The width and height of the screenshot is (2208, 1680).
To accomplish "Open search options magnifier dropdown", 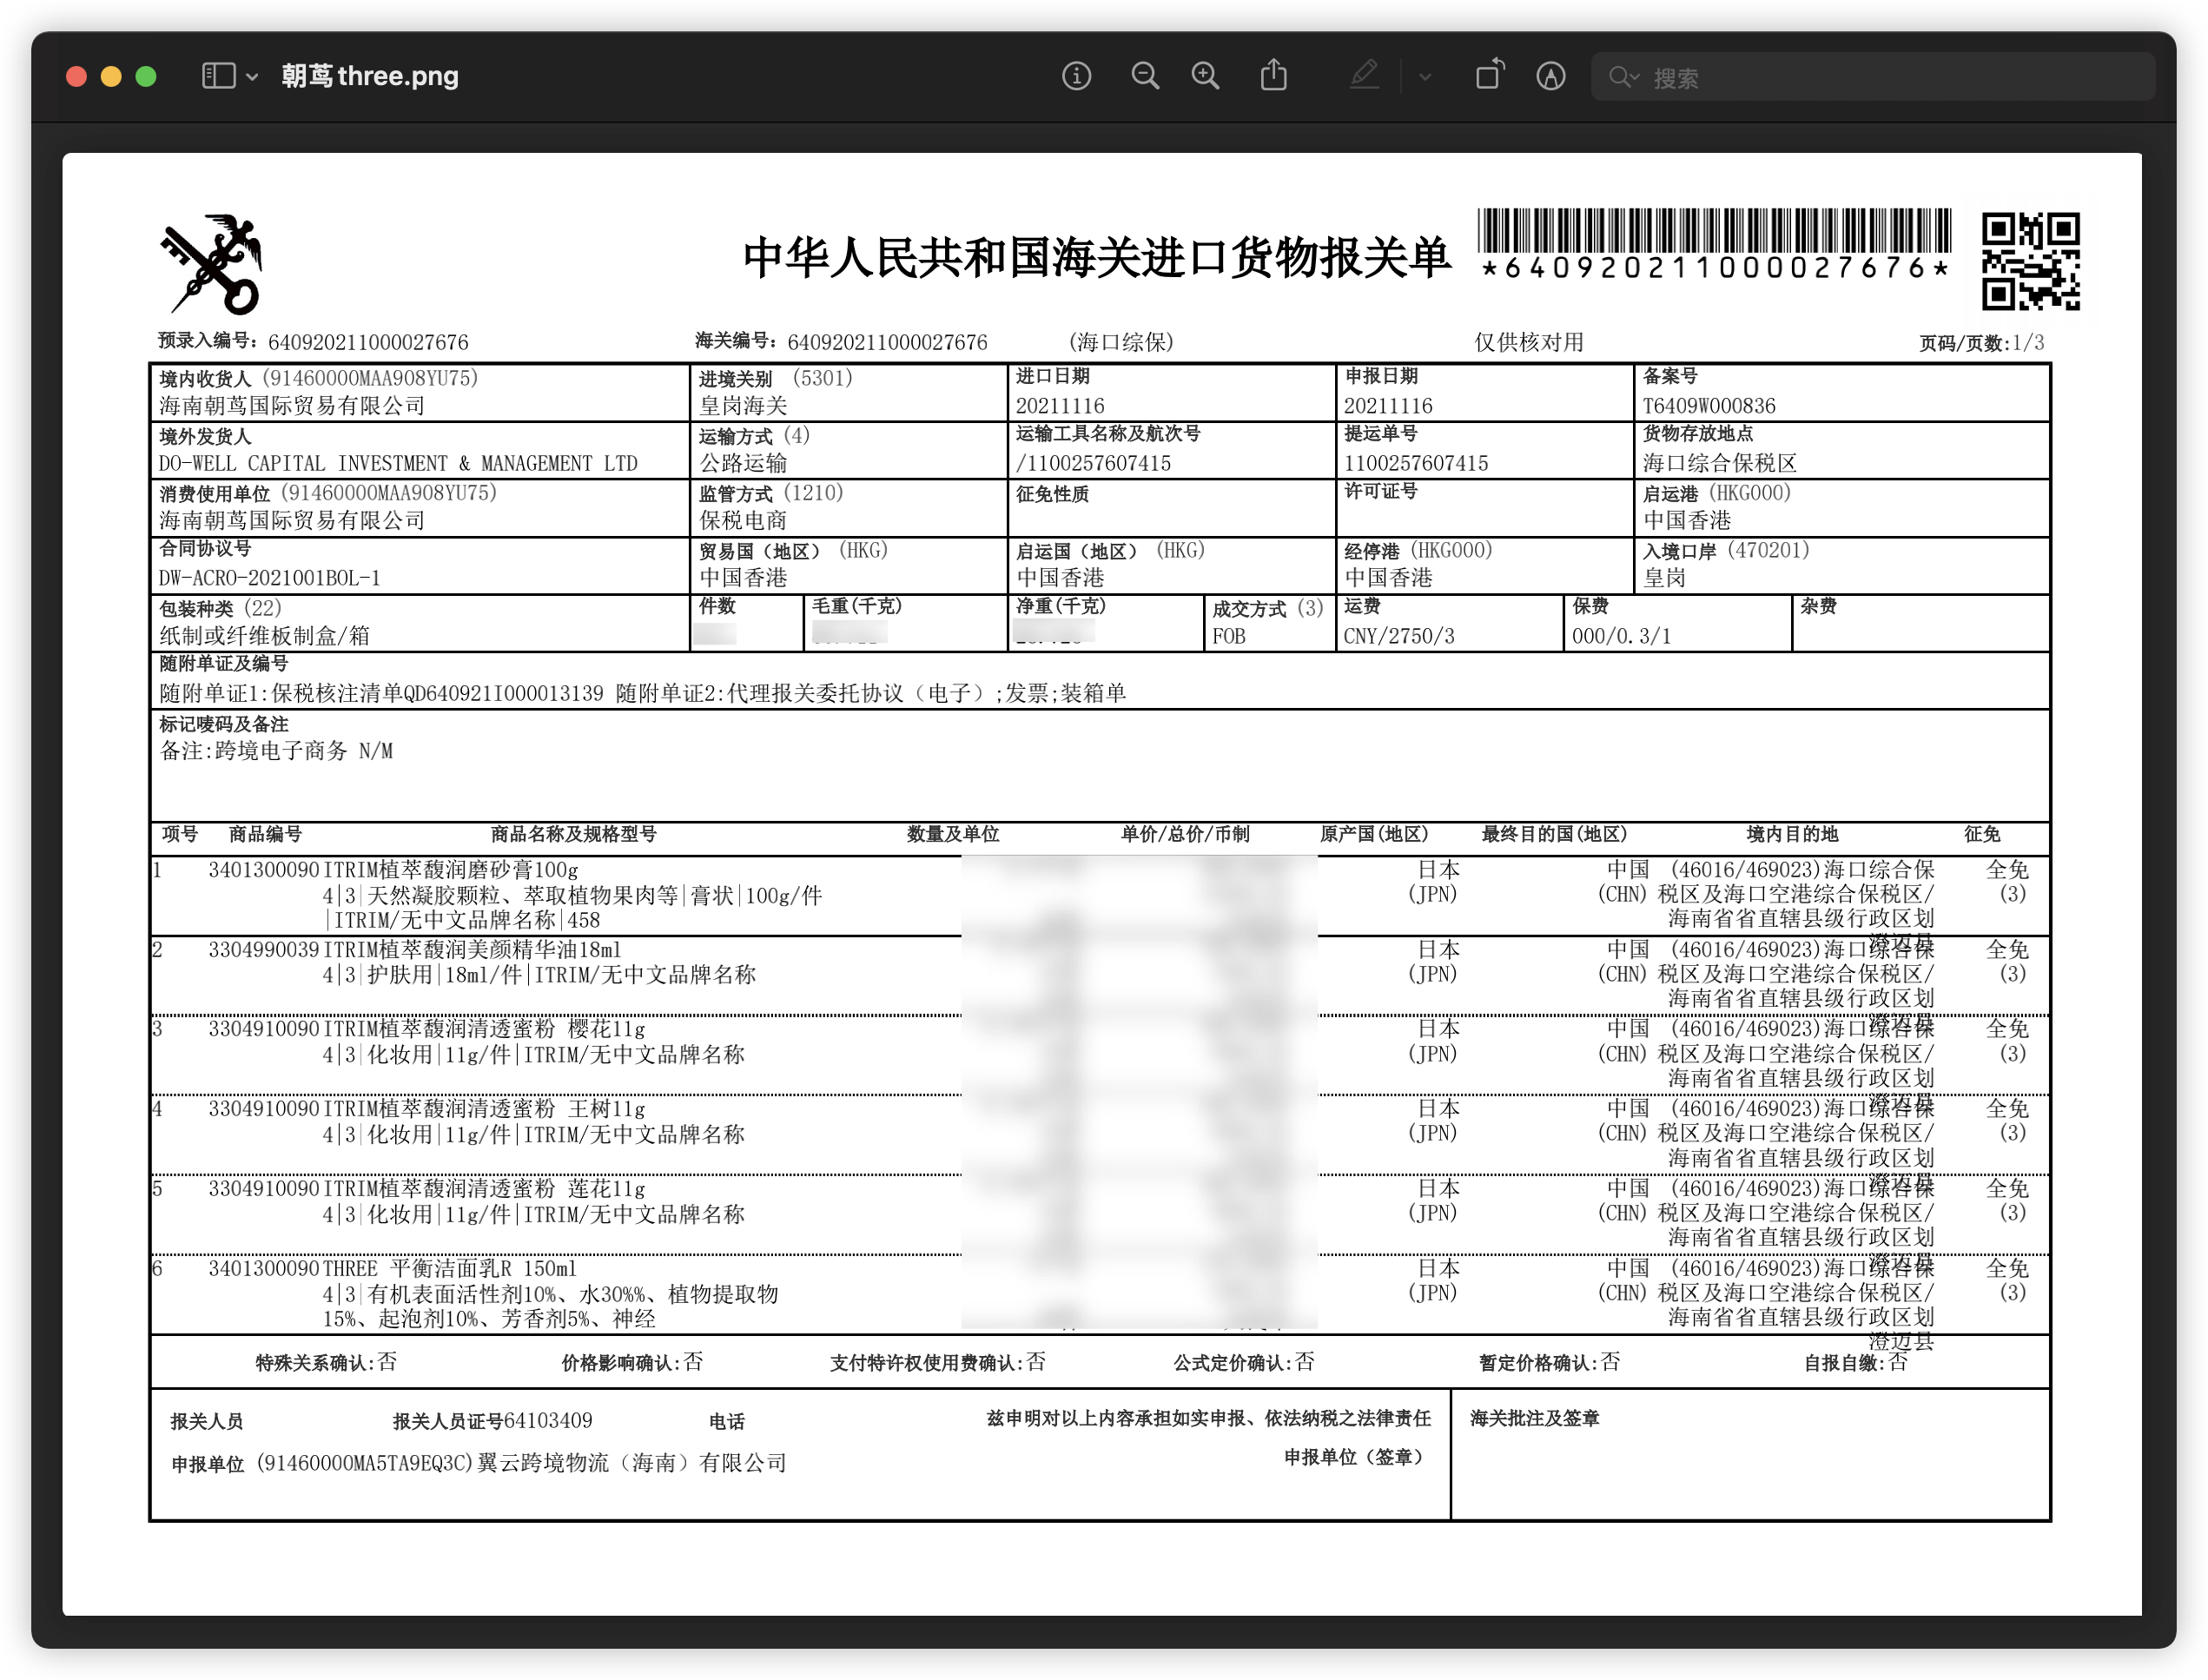I will pyautogui.click(x=1623, y=77).
